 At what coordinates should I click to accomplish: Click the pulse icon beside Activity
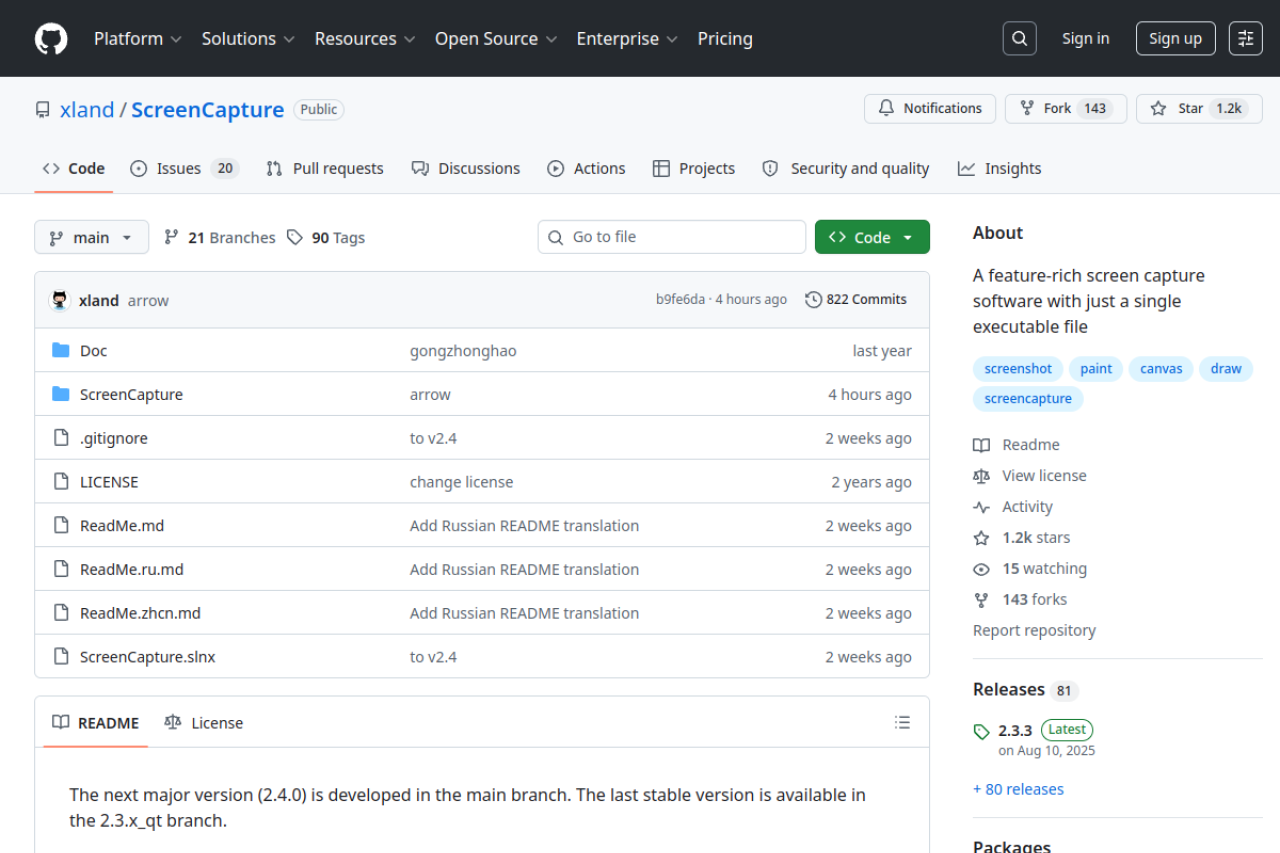tap(982, 507)
